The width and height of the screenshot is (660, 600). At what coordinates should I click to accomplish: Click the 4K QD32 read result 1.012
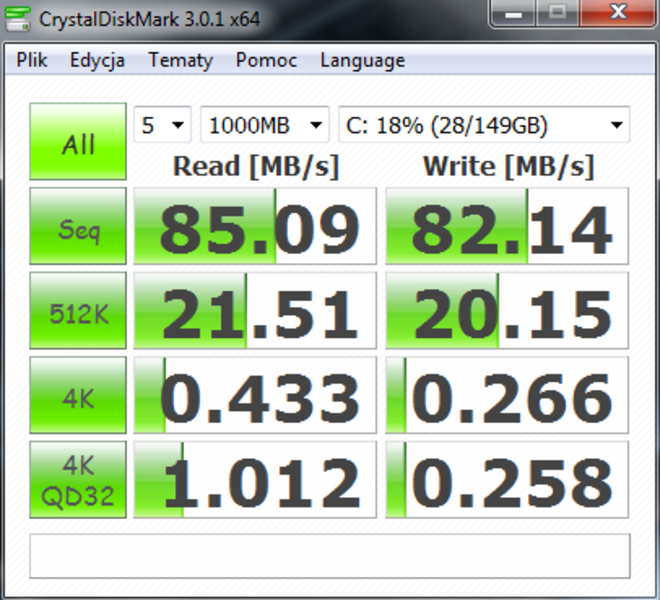tap(255, 482)
